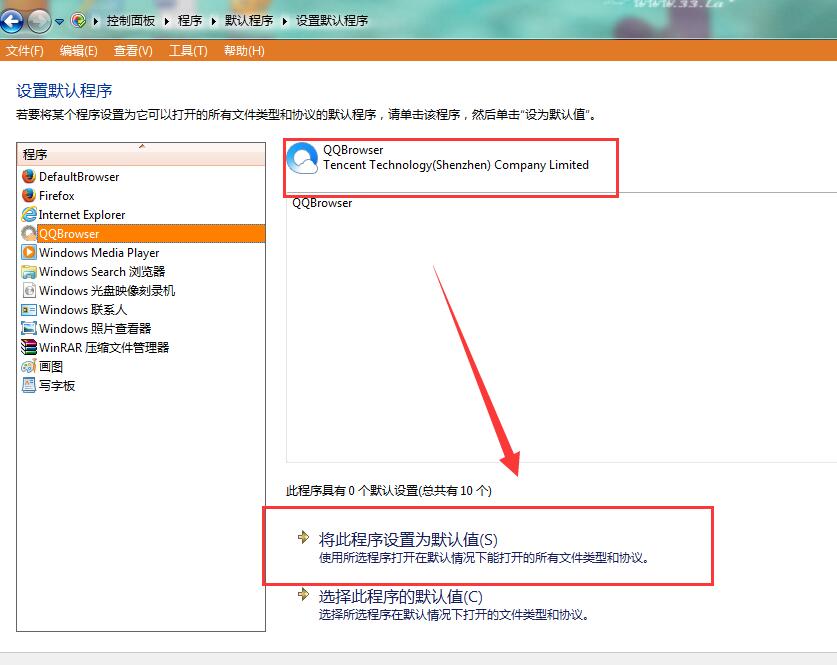
Task: Click 选择此程序的默认值(C)
Action: pos(400,597)
